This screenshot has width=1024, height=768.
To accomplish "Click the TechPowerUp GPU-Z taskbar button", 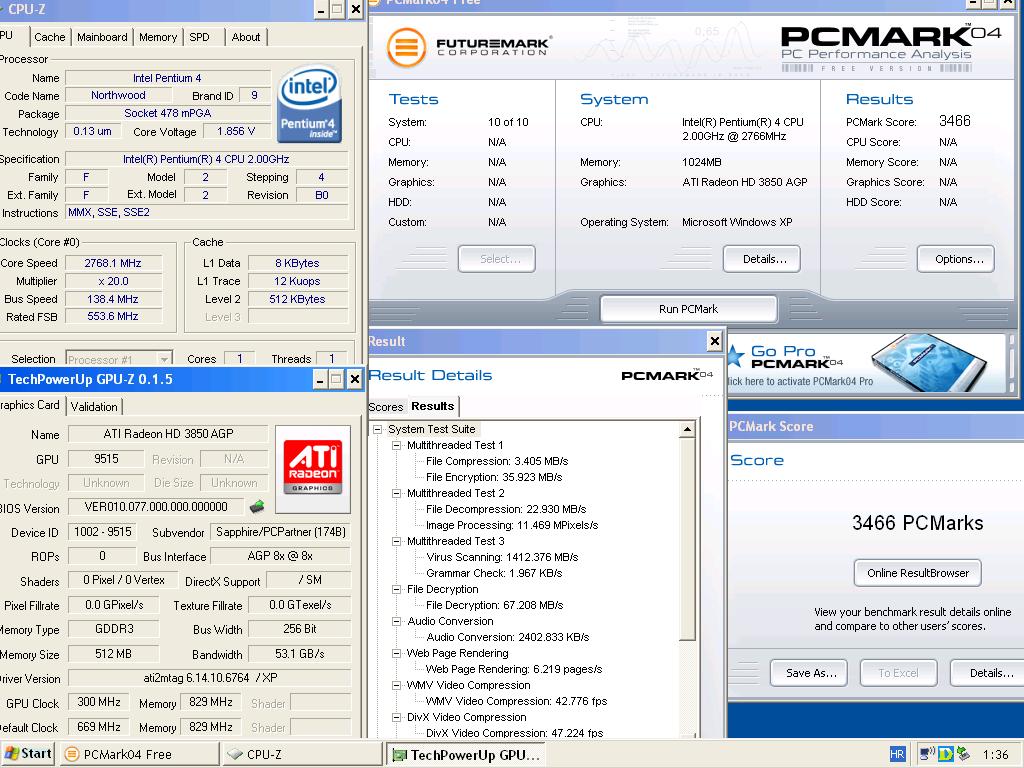I will click(464, 754).
